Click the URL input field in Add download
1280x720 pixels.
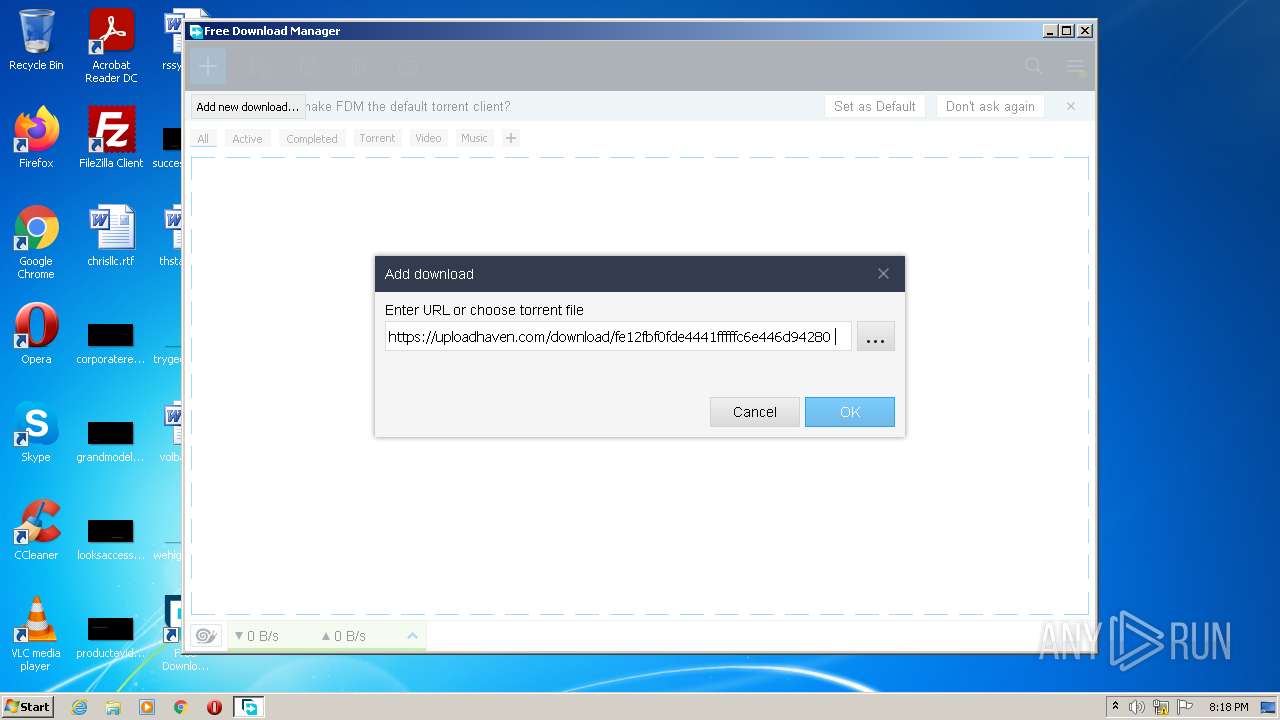(x=618, y=337)
